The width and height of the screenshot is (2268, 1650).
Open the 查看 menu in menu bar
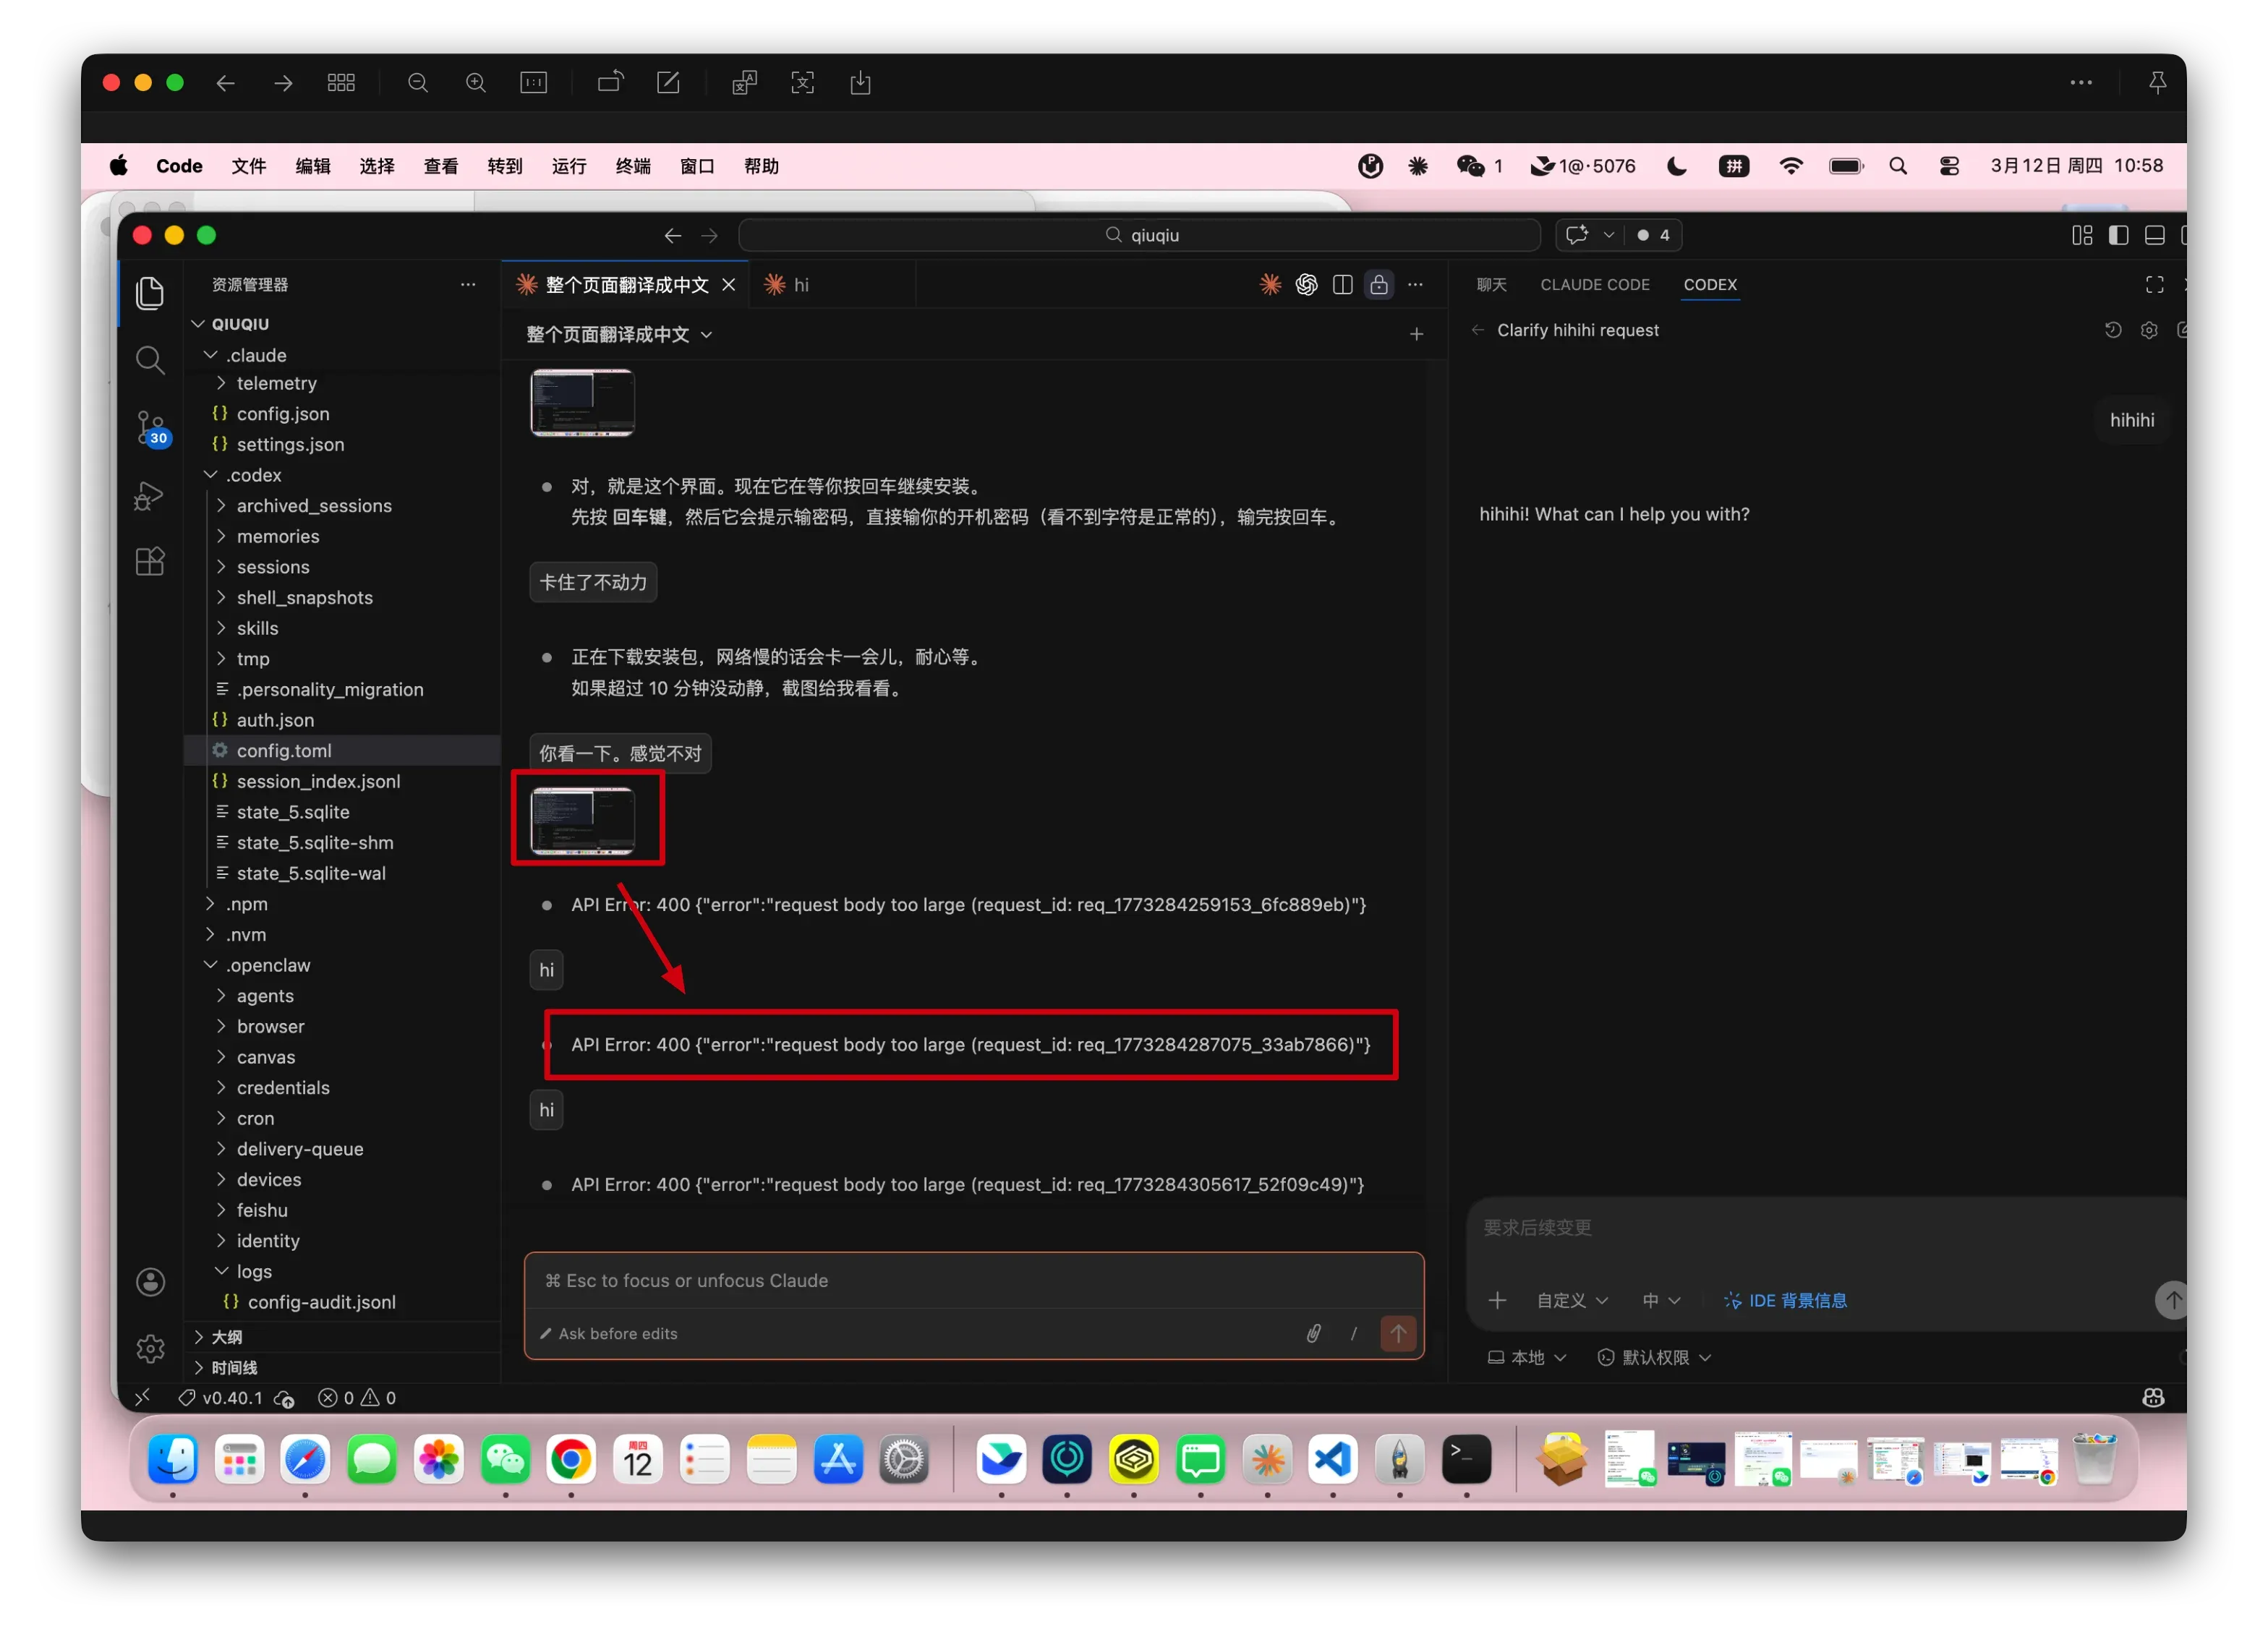click(x=441, y=166)
